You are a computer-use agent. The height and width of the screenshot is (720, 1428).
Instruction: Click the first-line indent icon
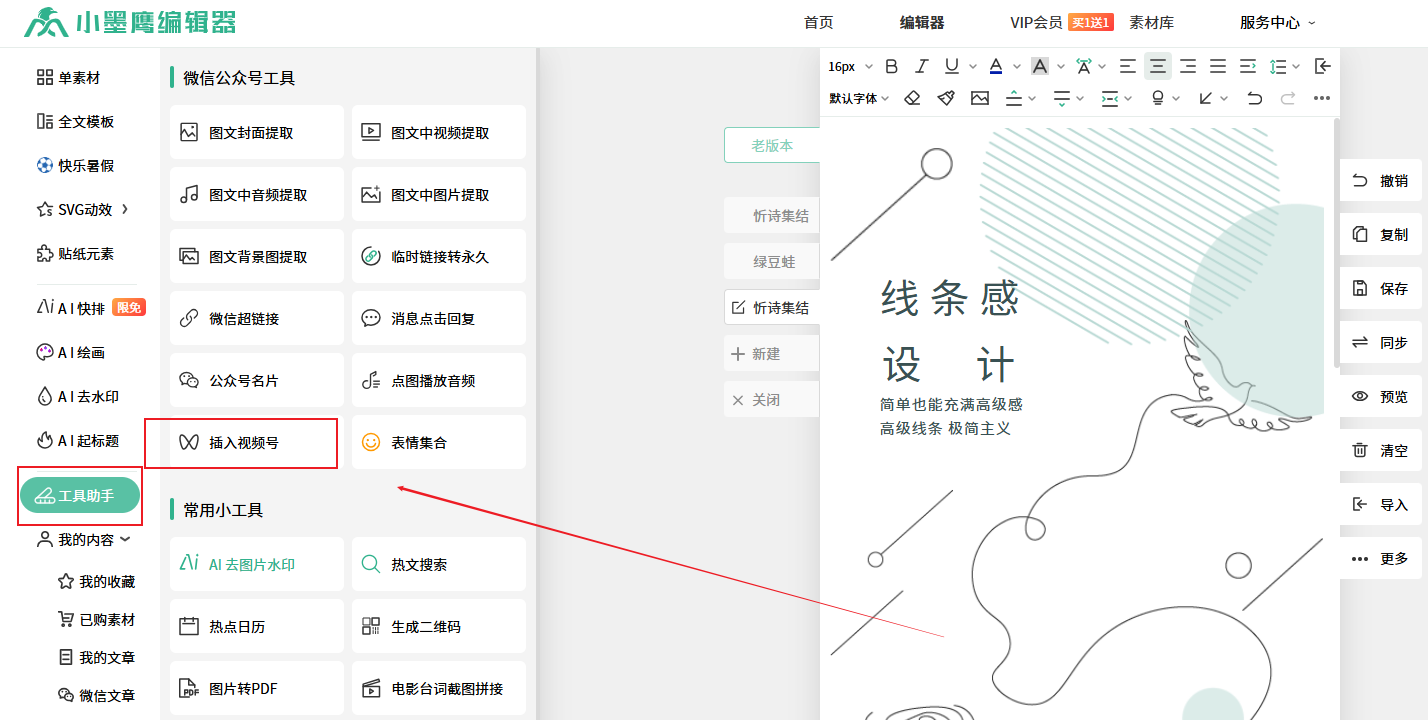pyautogui.click(x=1248, y=66)
